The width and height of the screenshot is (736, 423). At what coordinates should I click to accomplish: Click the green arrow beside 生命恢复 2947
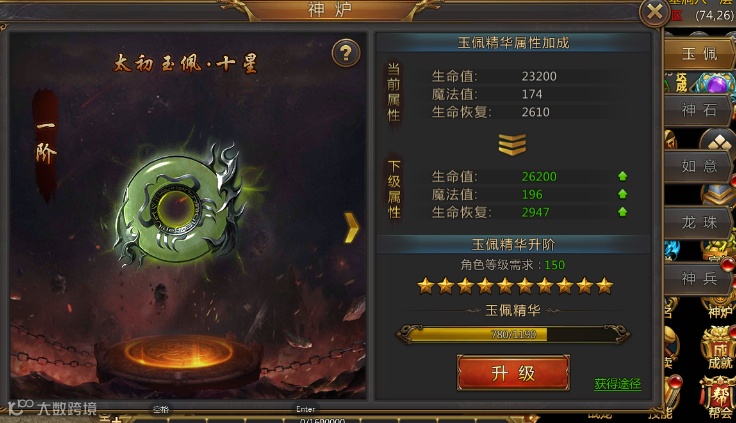[622, 212]
